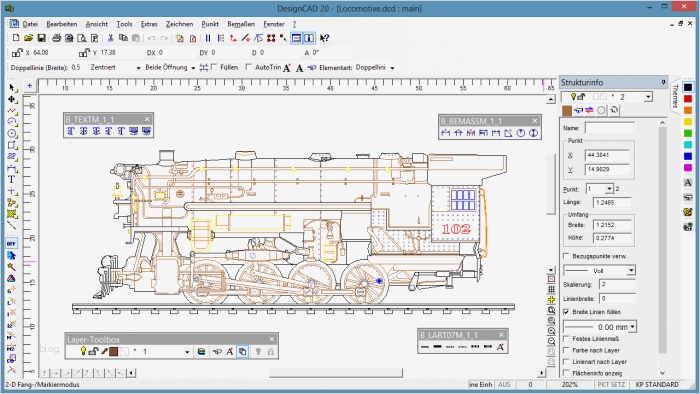Cut selection with the scissors icon
The width and height of the screenshot is (700, 394).
pyautogui.click(x=111, y=38)
